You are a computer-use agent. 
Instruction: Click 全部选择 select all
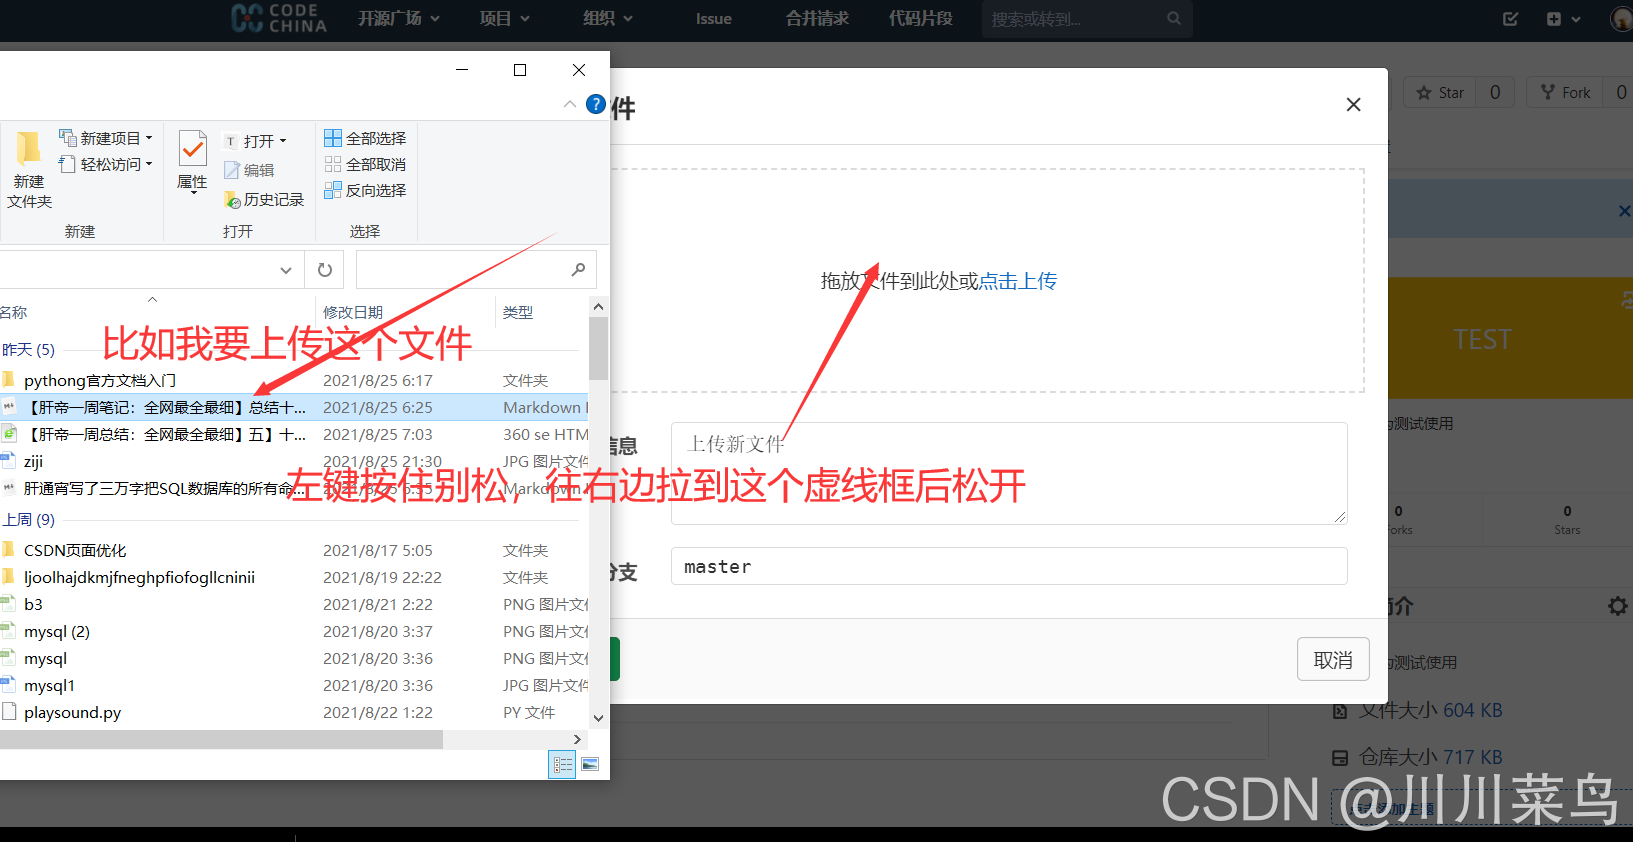click(x=365, y=138)
